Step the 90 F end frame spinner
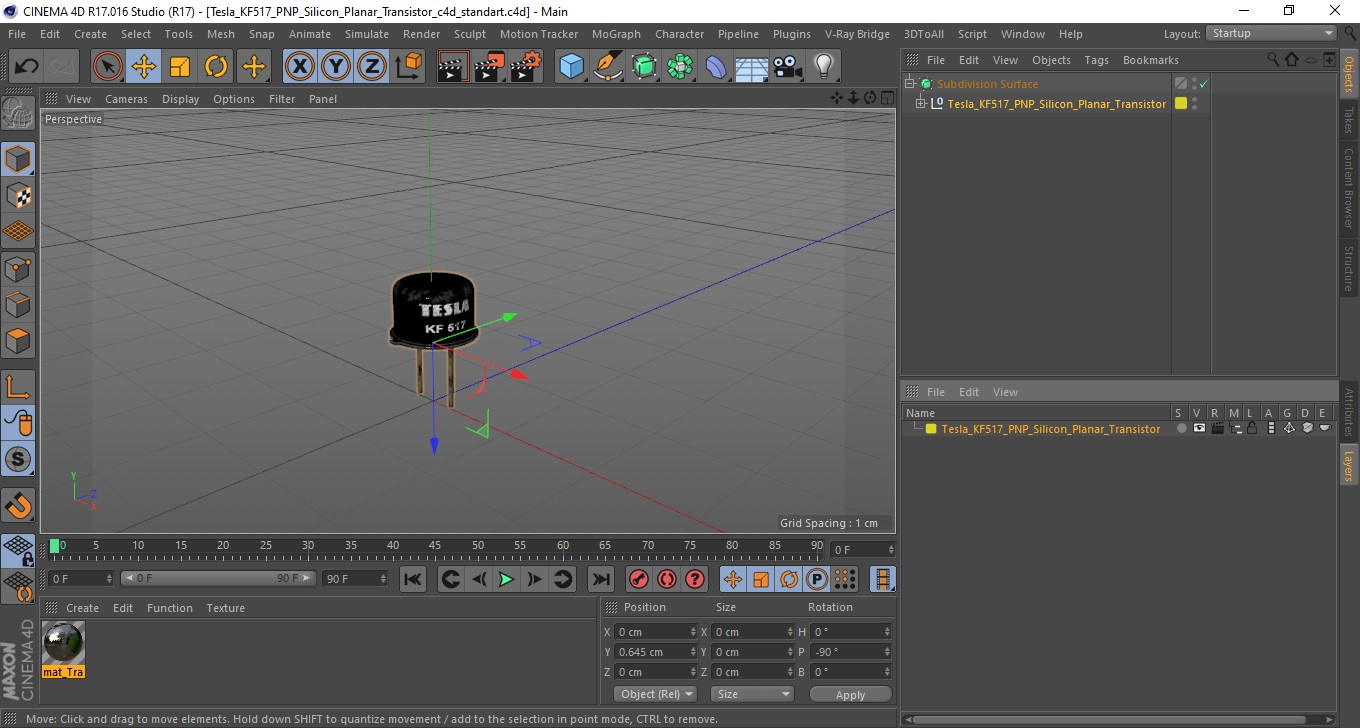The image size is (1360, 728). [382, 579]
